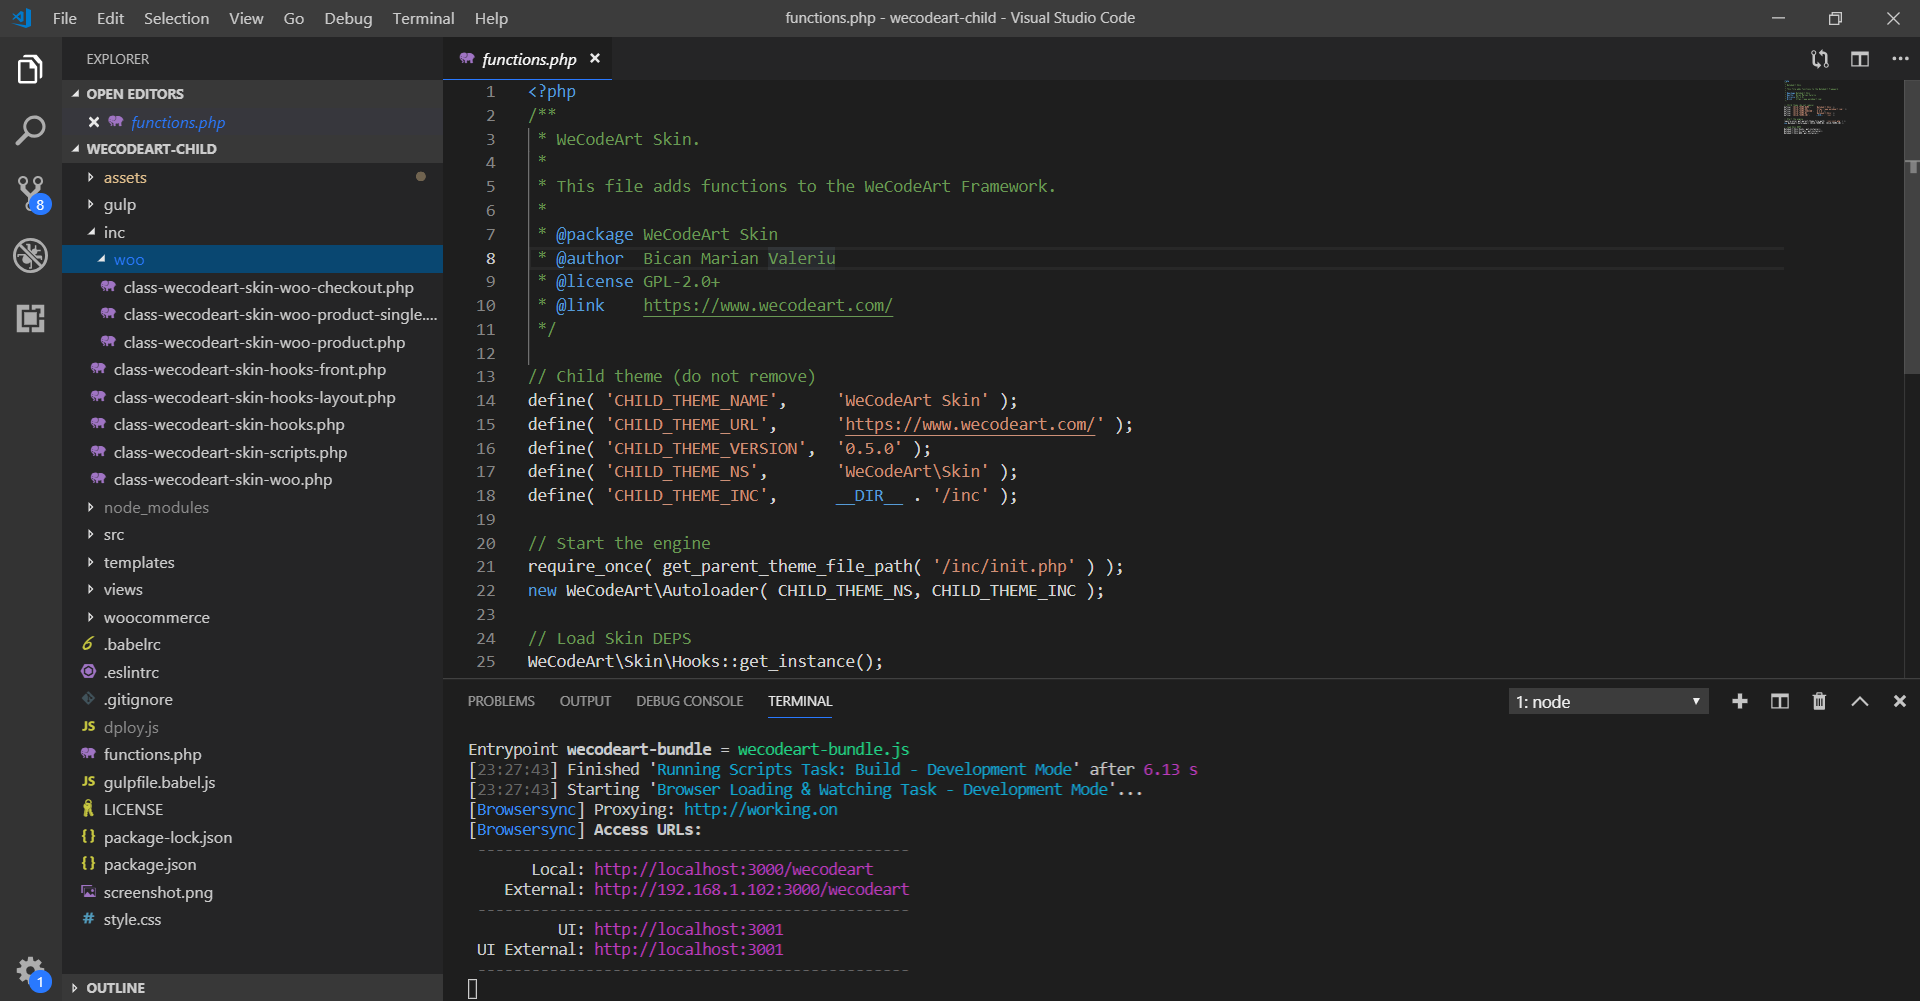Open the Go menu
1920x1001 pixels.
tap(293, 18)
